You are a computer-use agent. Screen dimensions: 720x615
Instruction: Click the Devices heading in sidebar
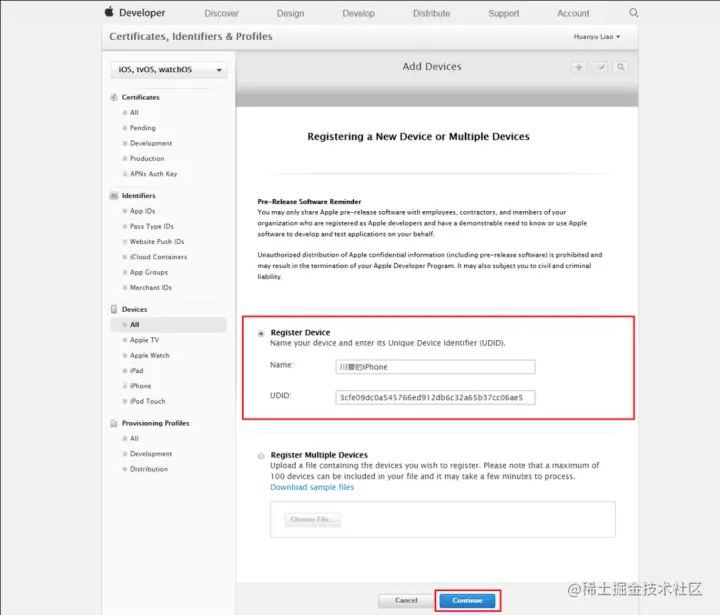[135, 310]
